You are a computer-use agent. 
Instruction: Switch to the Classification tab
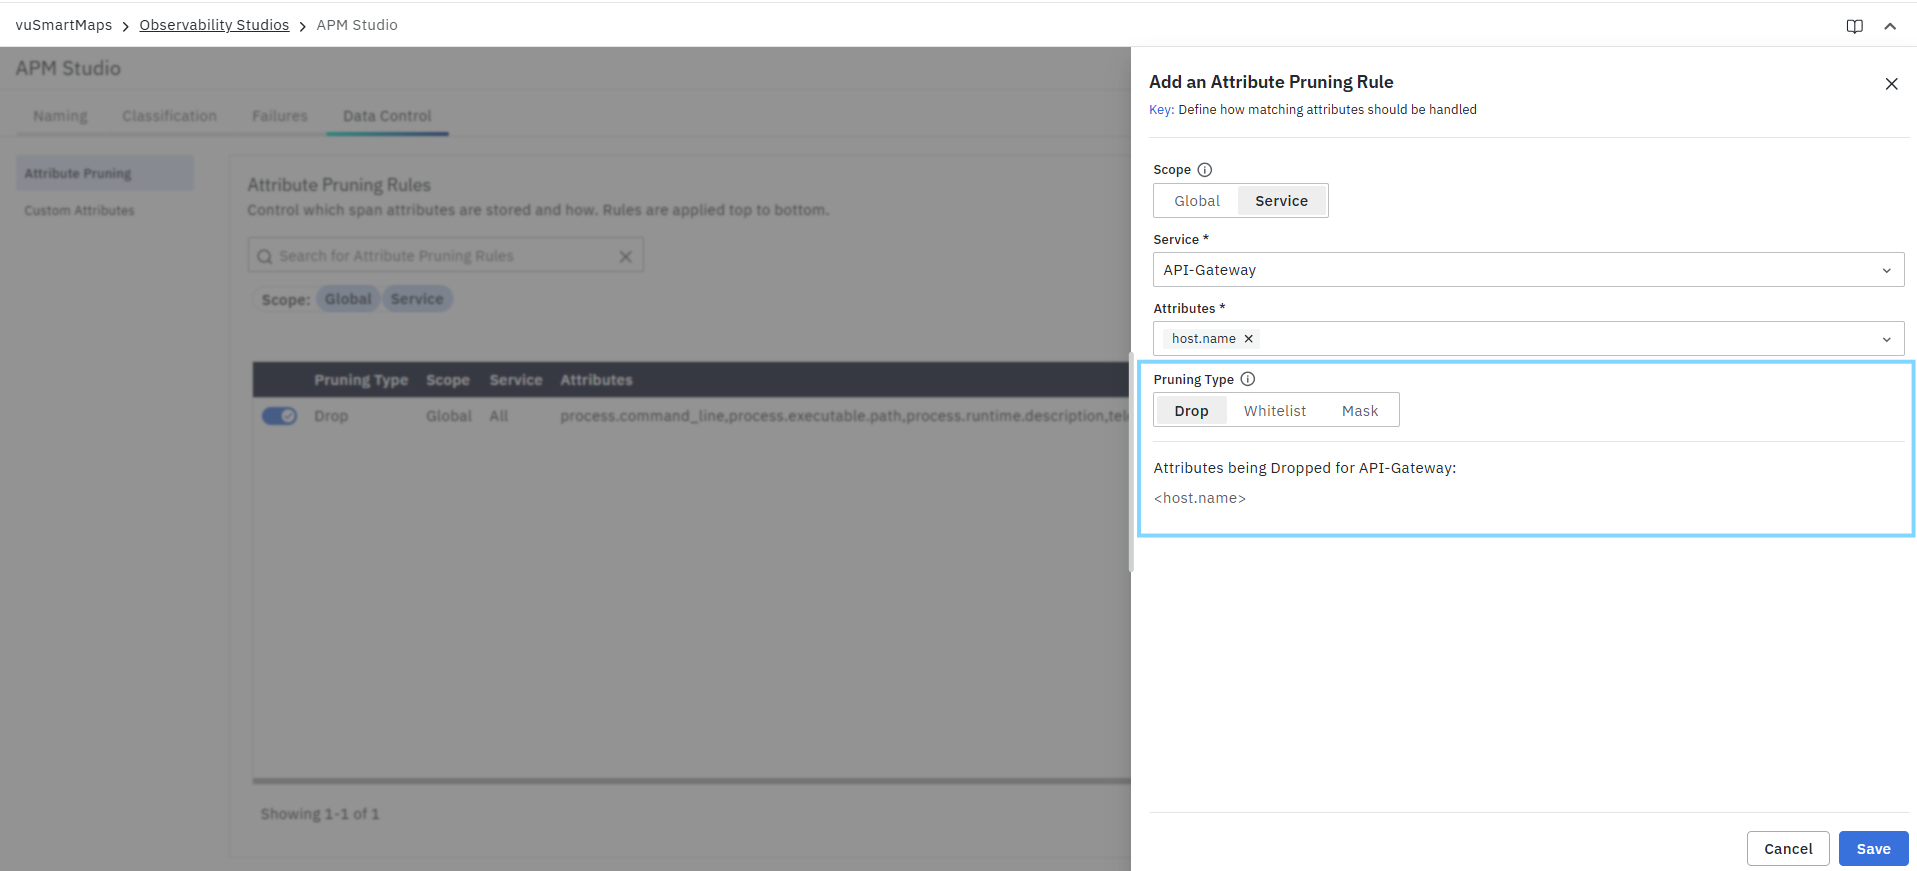[169, 116]
